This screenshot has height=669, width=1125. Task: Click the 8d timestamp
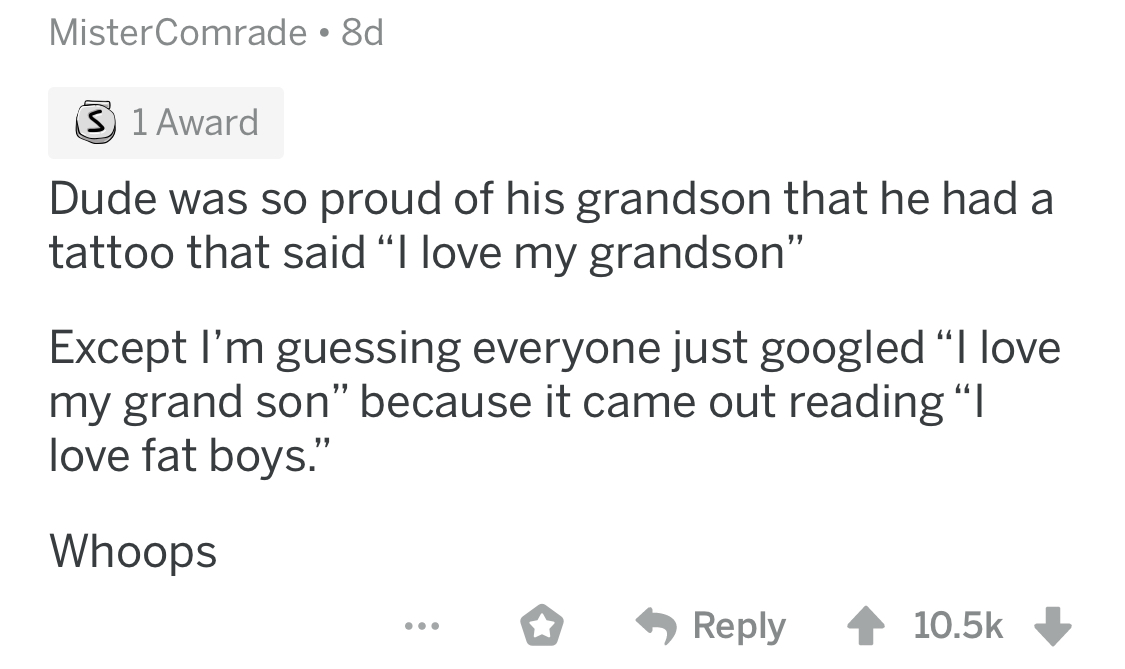click(362, 34)
